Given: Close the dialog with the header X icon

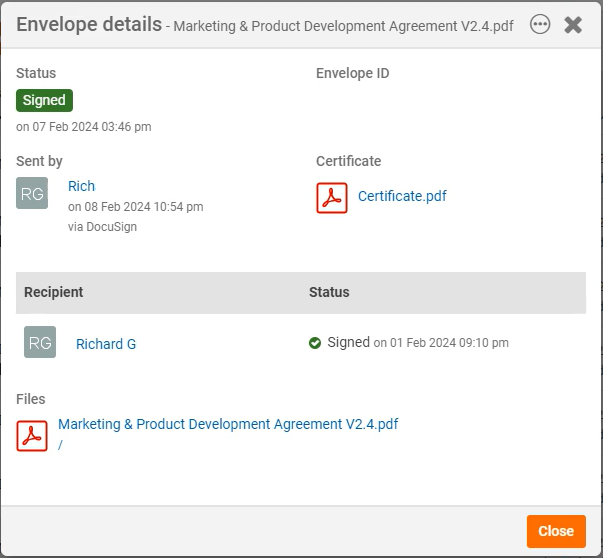Looking at the screenshot, I should point(573,25).
